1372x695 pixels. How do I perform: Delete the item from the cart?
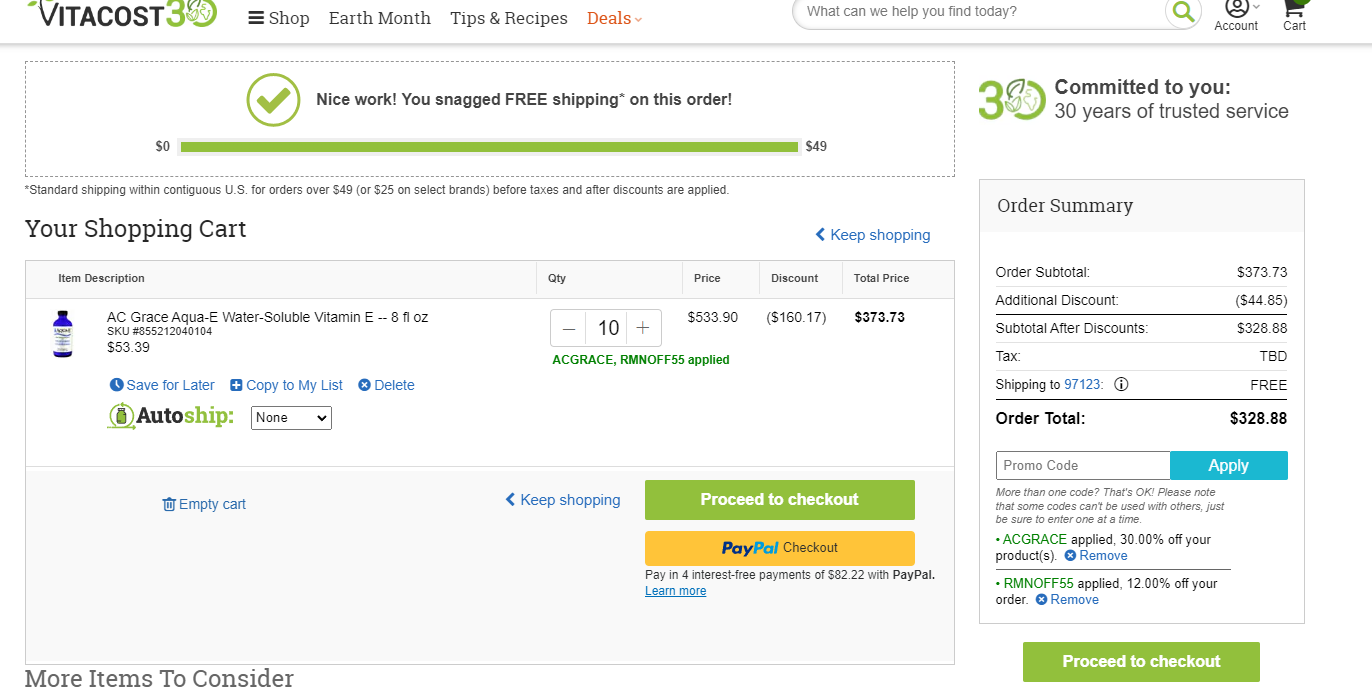[386, 385]
